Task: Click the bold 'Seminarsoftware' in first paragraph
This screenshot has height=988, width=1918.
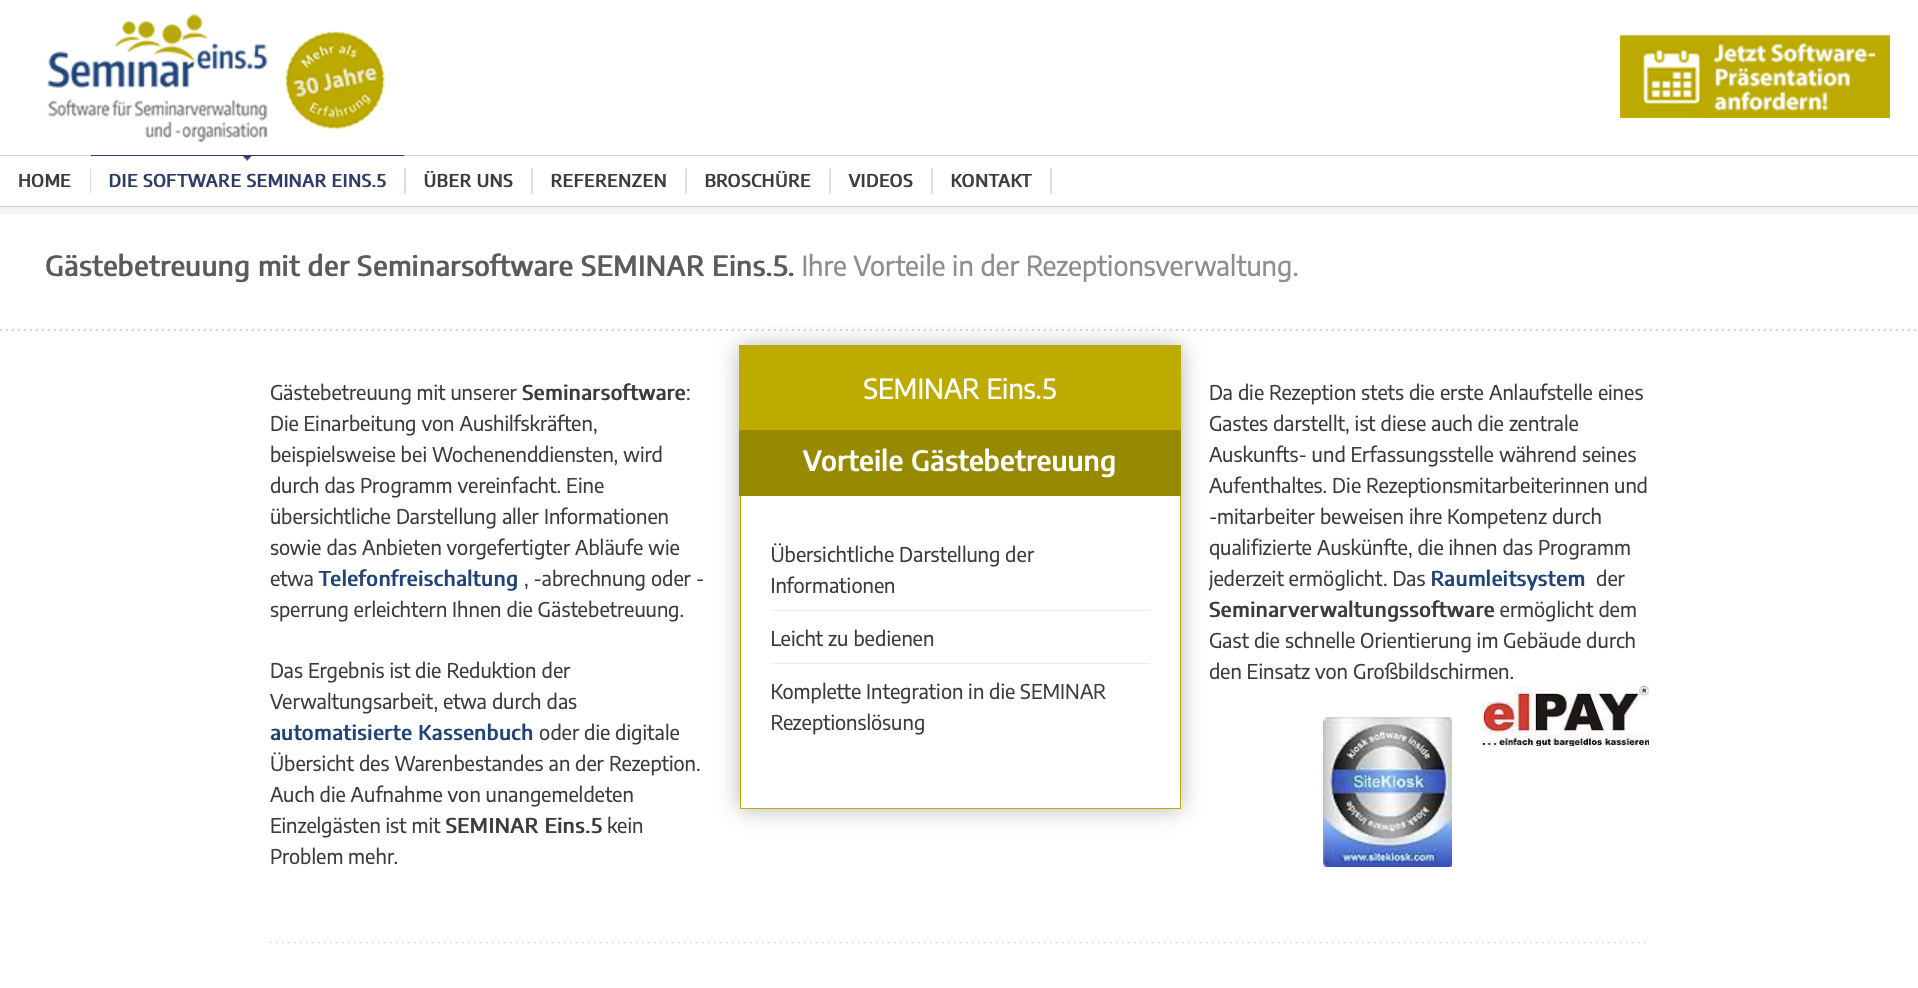Action: (603, 393)
